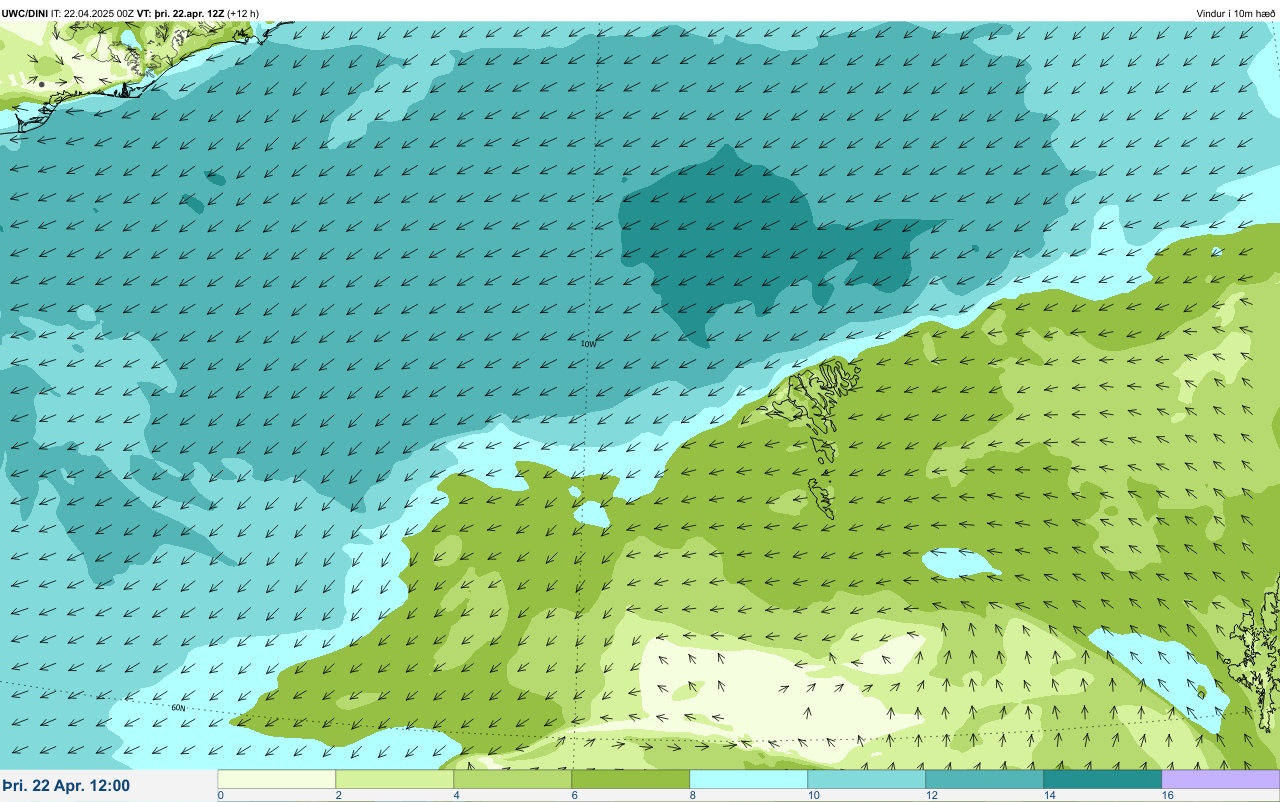Click the 14–16 dark teal legend swatch
This screenshot has height=802, width=1280.
(x=1103, y=779)
